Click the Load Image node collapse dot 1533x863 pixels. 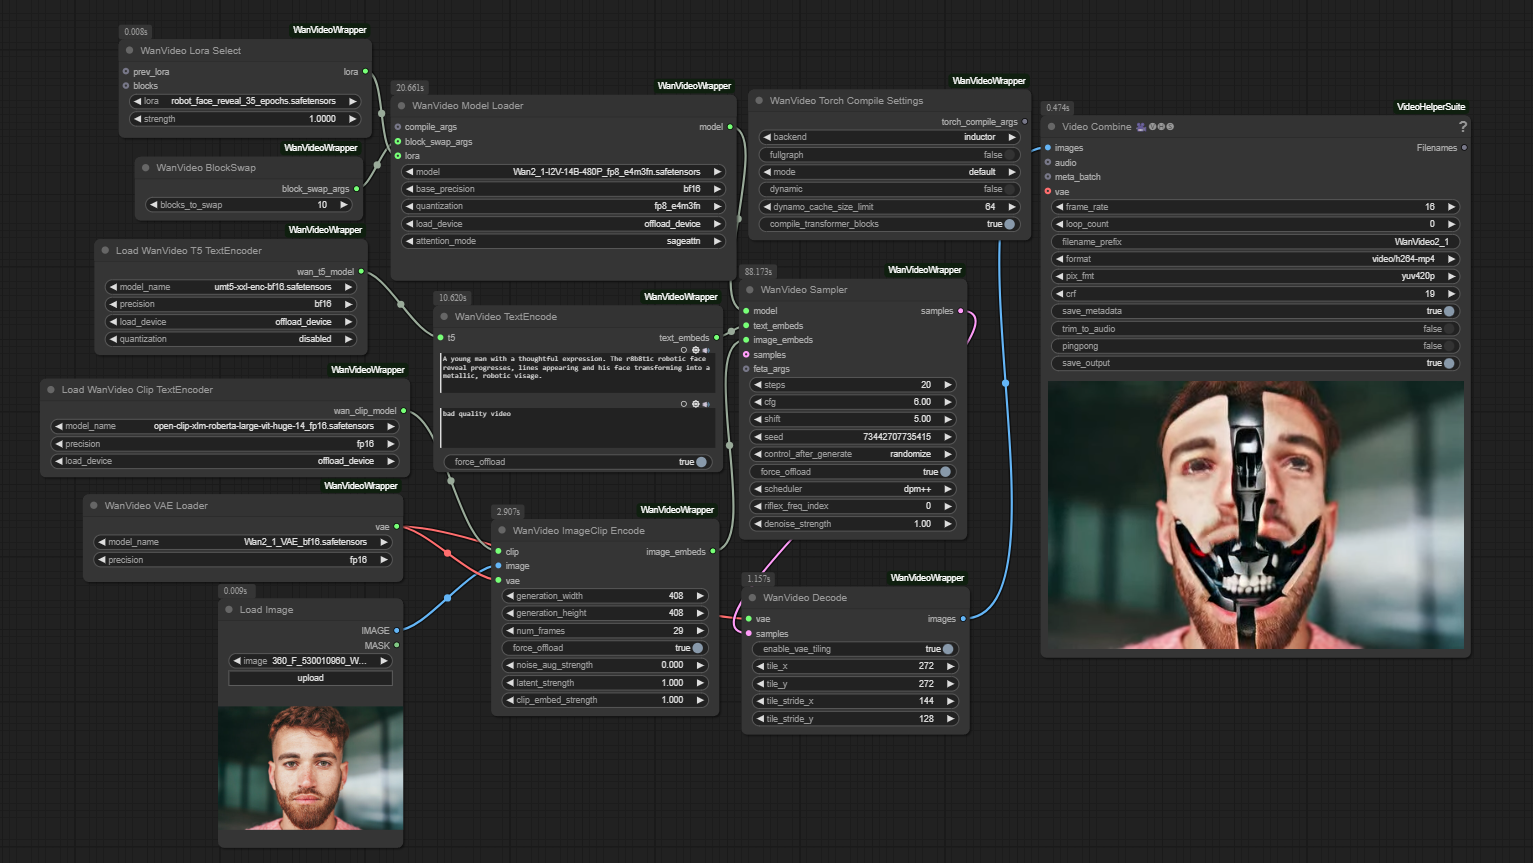tap(229, 610)
